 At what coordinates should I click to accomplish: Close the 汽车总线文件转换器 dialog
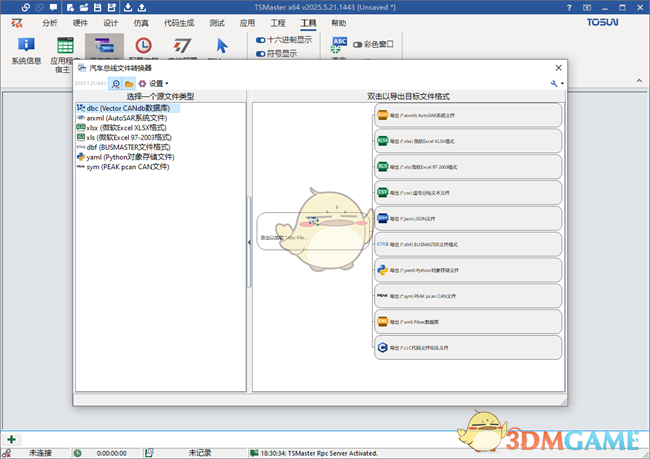pos(558,68)
